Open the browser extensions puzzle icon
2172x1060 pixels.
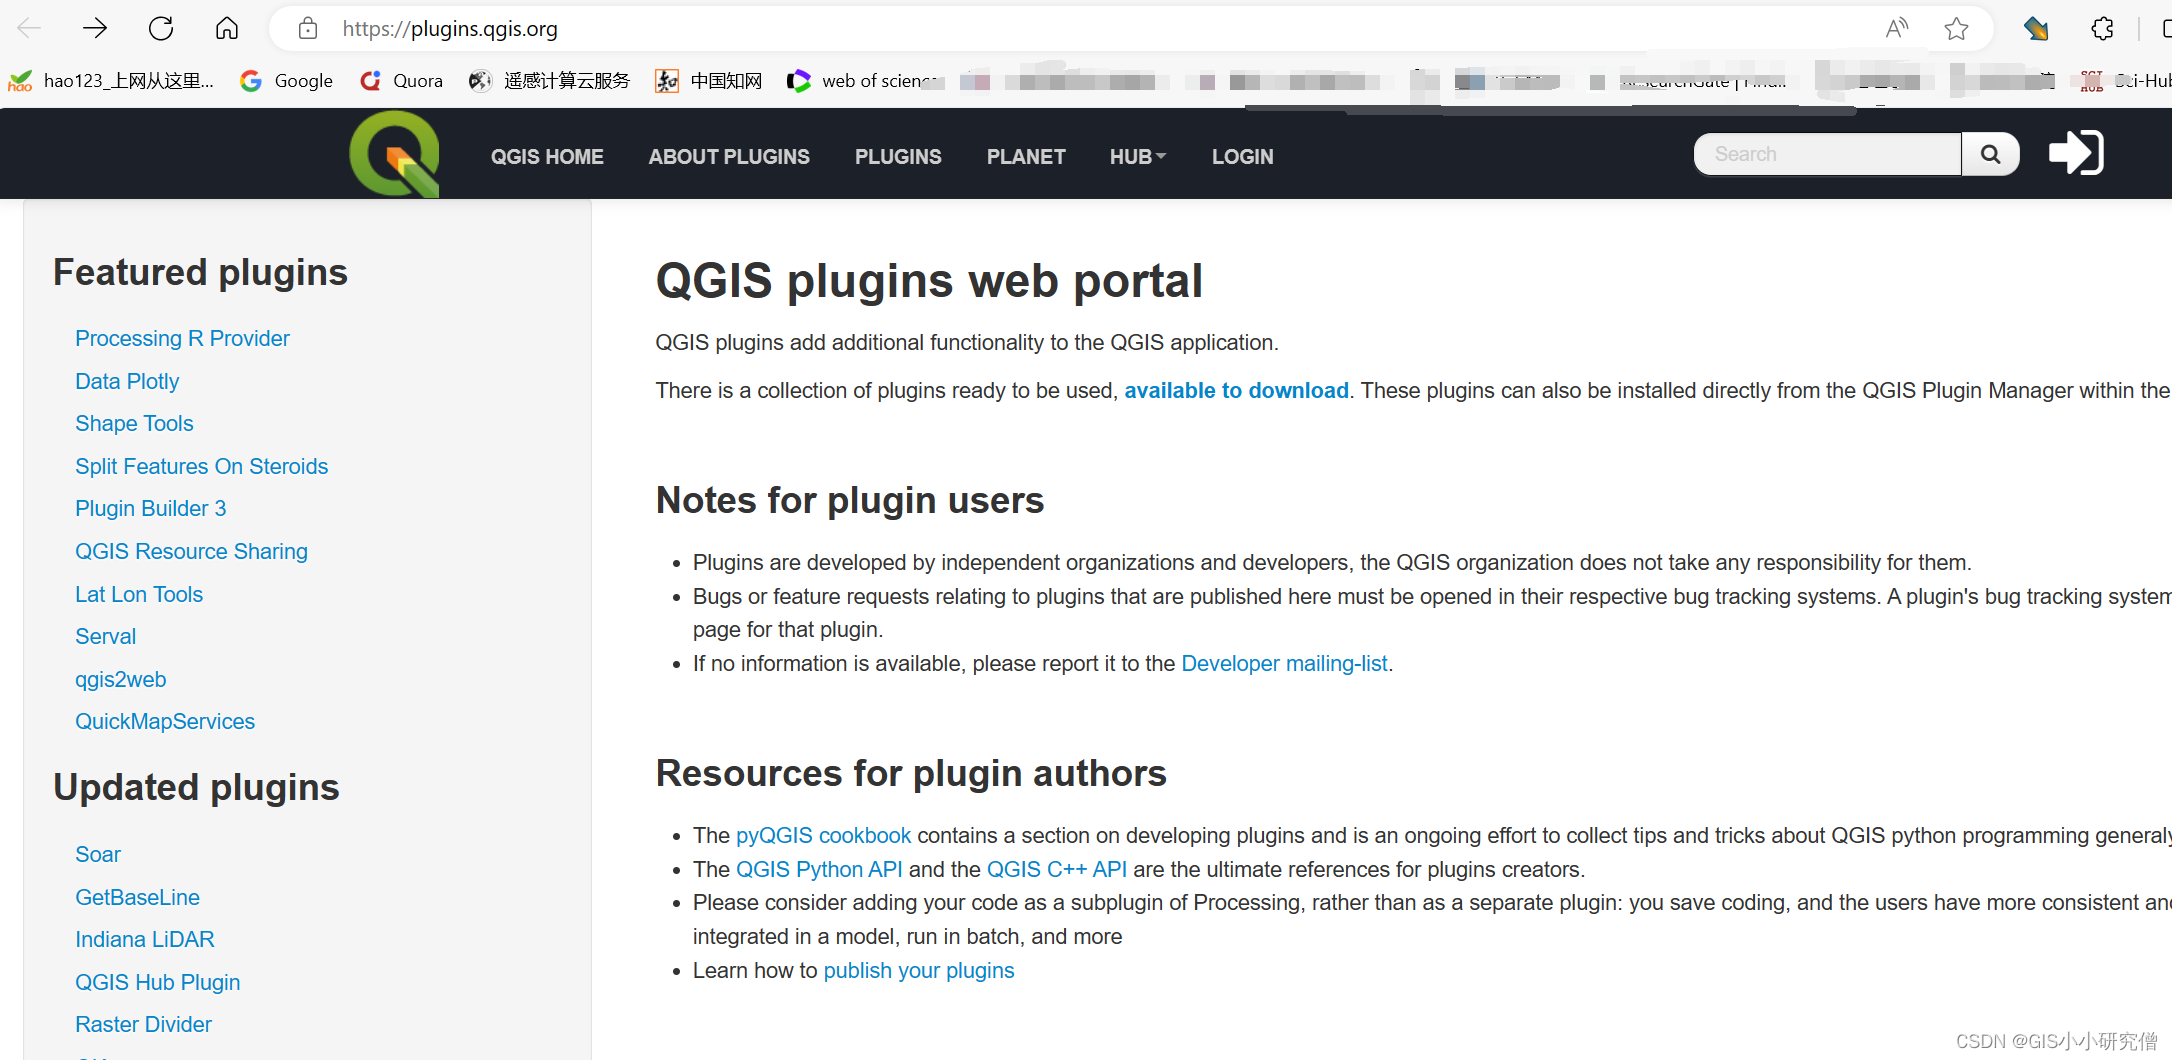(2102, 28)
